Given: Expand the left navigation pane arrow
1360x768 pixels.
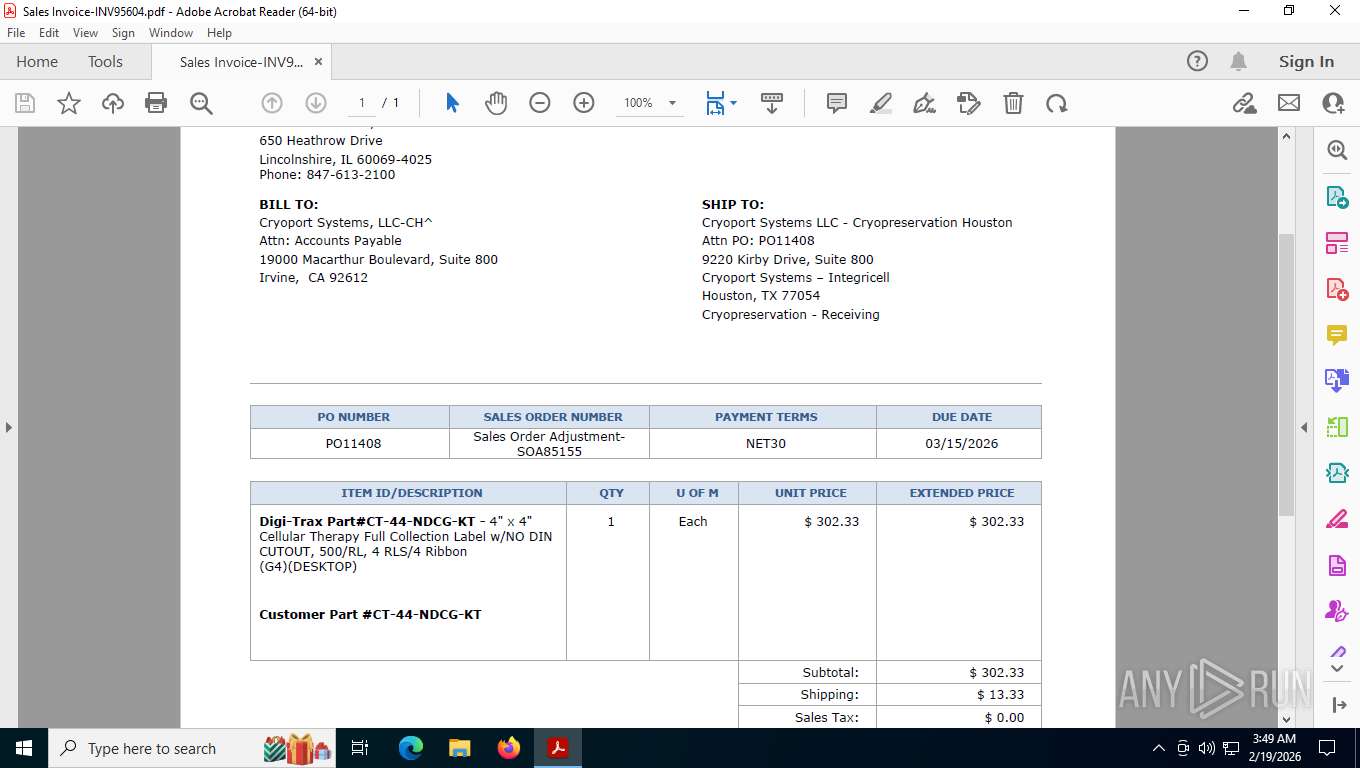Looking at the screenshot, I should (8, 427).
